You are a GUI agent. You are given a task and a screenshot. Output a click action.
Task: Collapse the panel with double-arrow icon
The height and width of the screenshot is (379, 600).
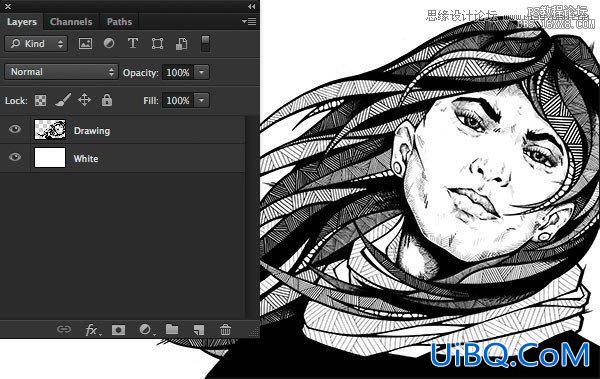point(251,6)
